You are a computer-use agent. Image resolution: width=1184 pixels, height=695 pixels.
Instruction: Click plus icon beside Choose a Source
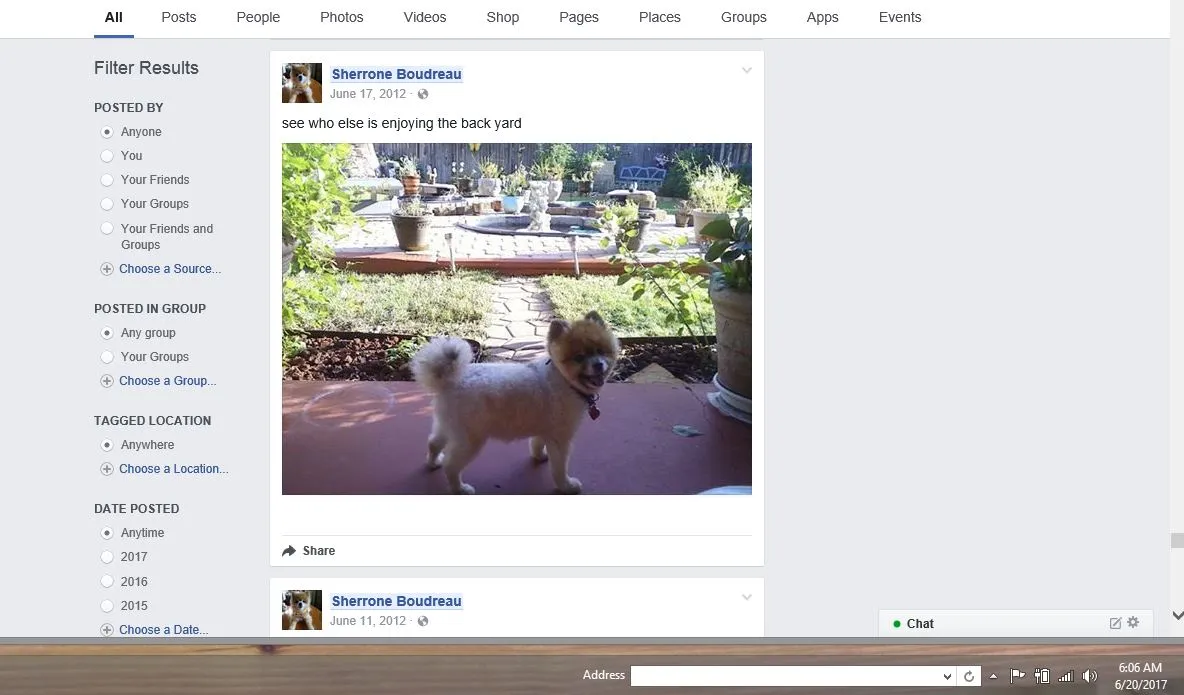[107, 269]
